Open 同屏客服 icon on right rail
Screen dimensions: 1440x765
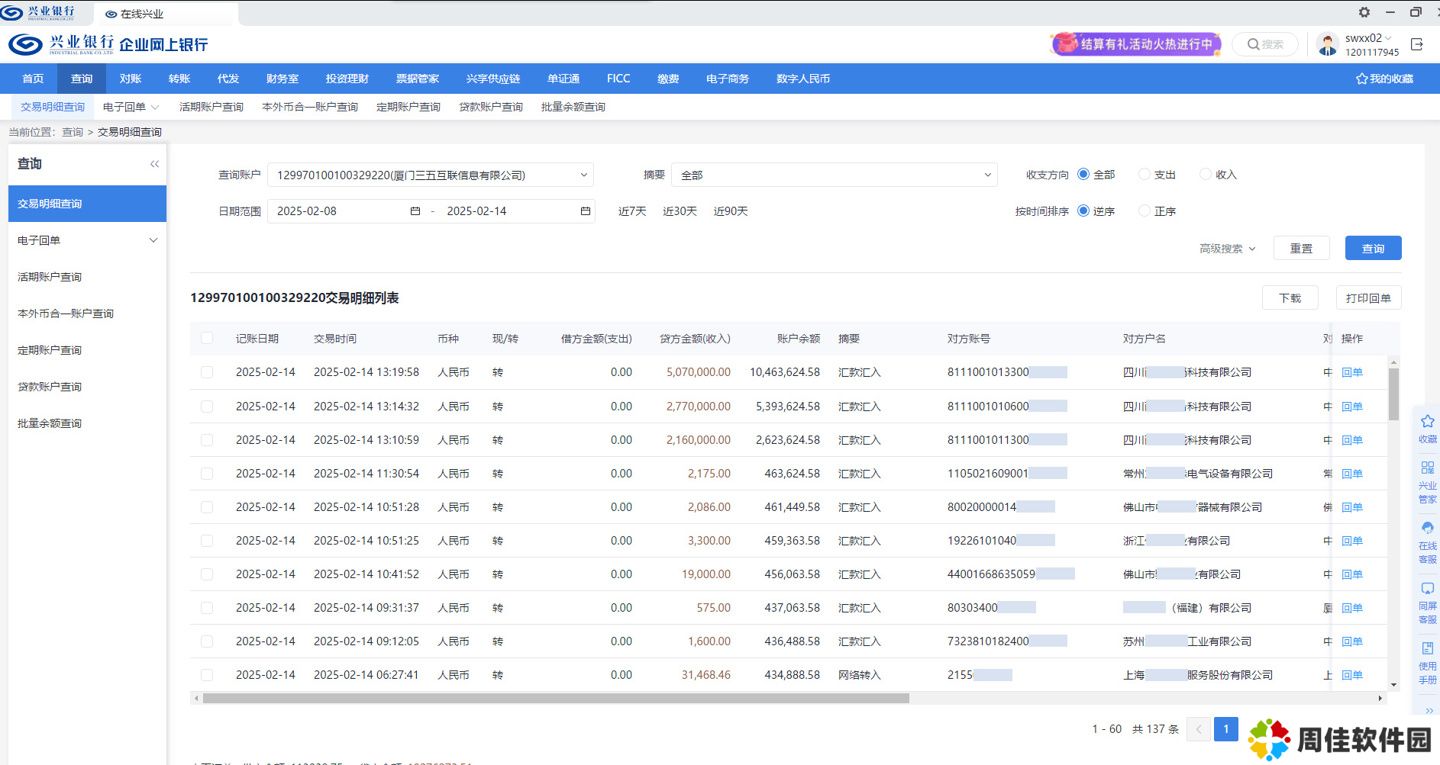[1427, 589]
